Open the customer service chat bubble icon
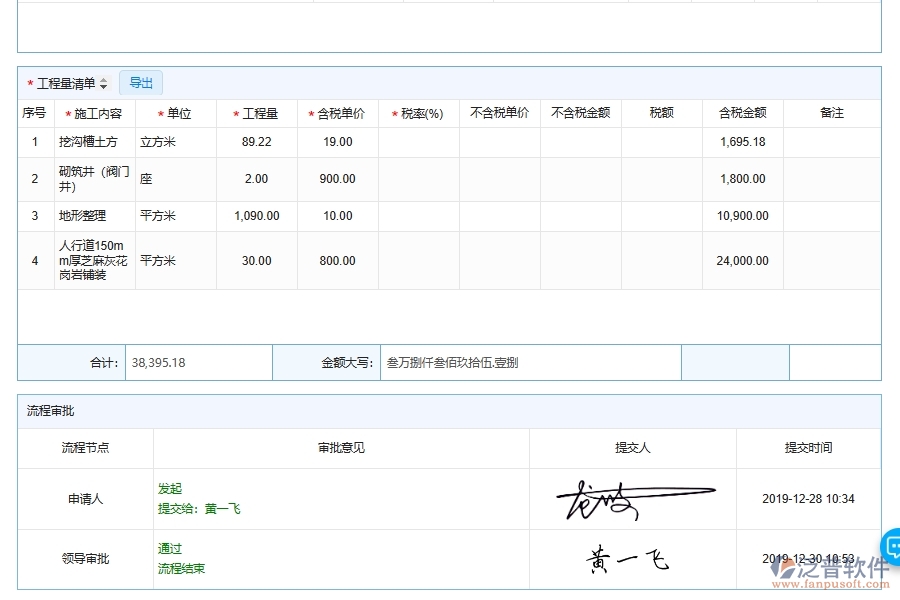The height and width of the screenshot is (600, 900). click(890, 545)
